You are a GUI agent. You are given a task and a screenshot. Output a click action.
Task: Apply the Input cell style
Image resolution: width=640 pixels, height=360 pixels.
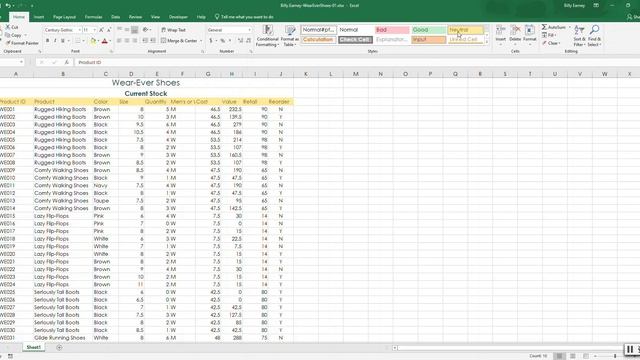pos(429,40)
